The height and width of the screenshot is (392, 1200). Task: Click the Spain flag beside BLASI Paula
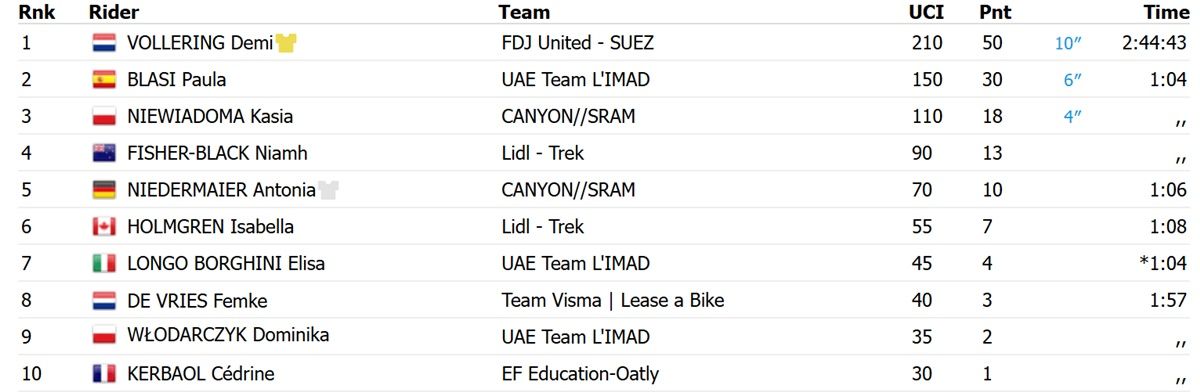pos(104,80)
